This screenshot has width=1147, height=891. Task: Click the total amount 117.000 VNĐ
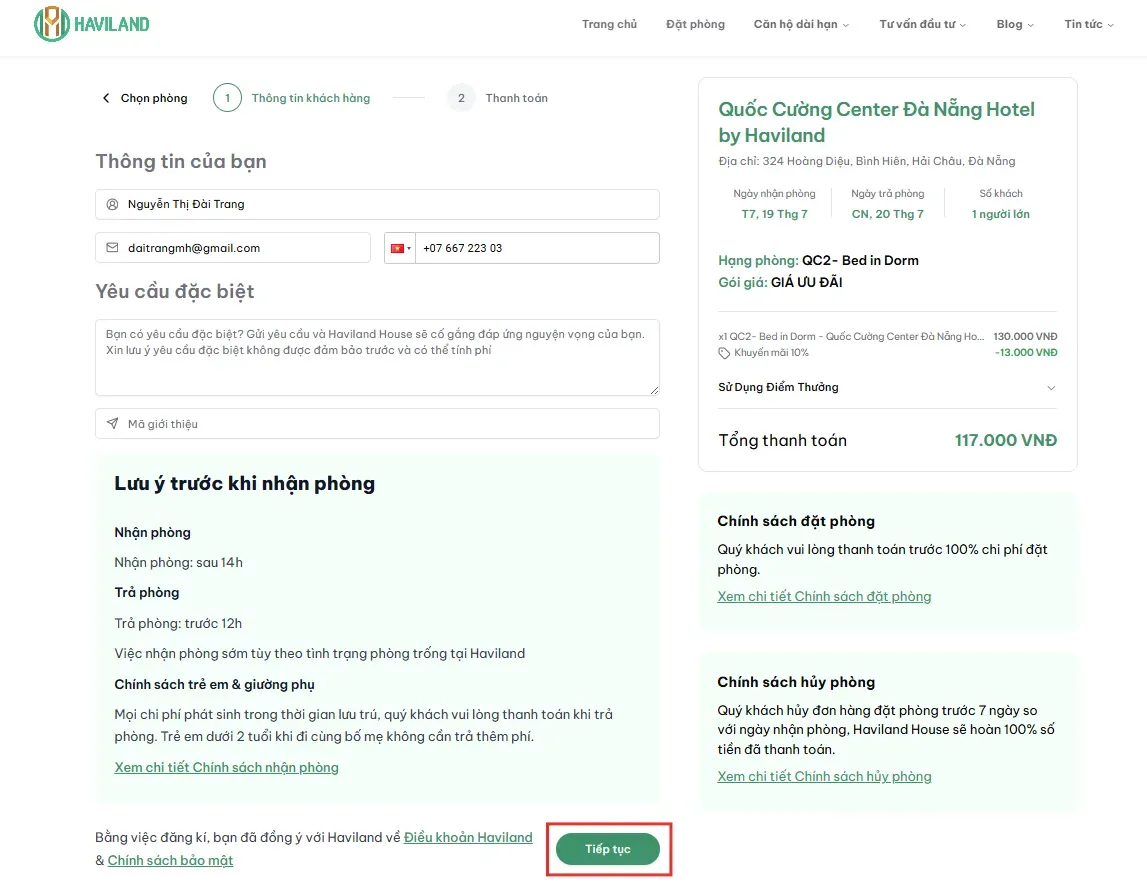[1006, 440]
